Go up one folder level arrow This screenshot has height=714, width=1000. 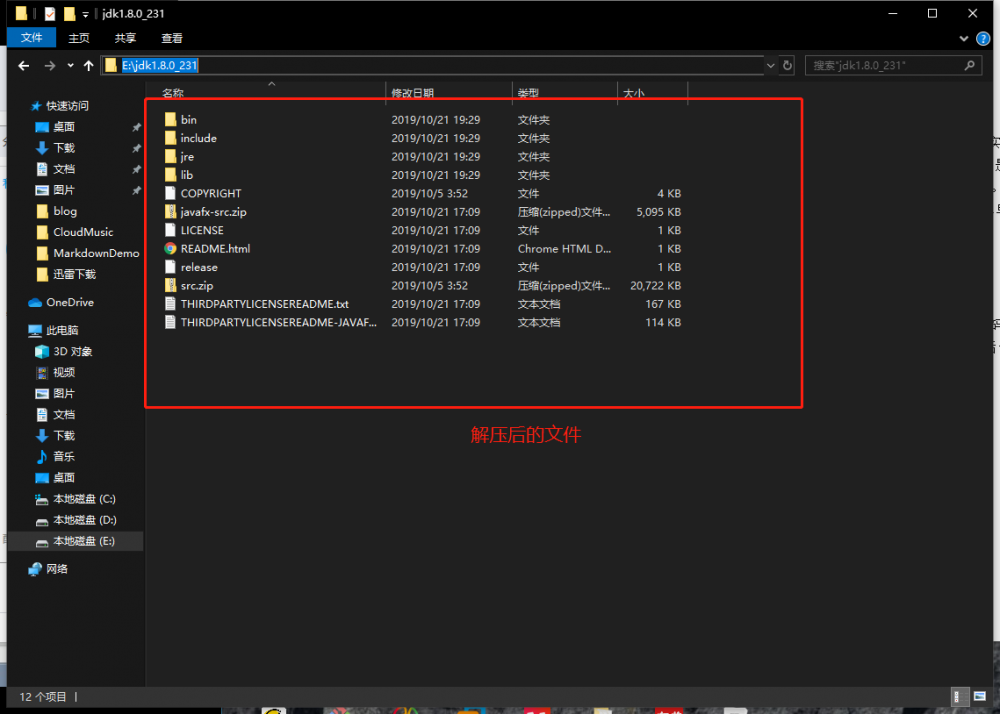coord(89,65)
